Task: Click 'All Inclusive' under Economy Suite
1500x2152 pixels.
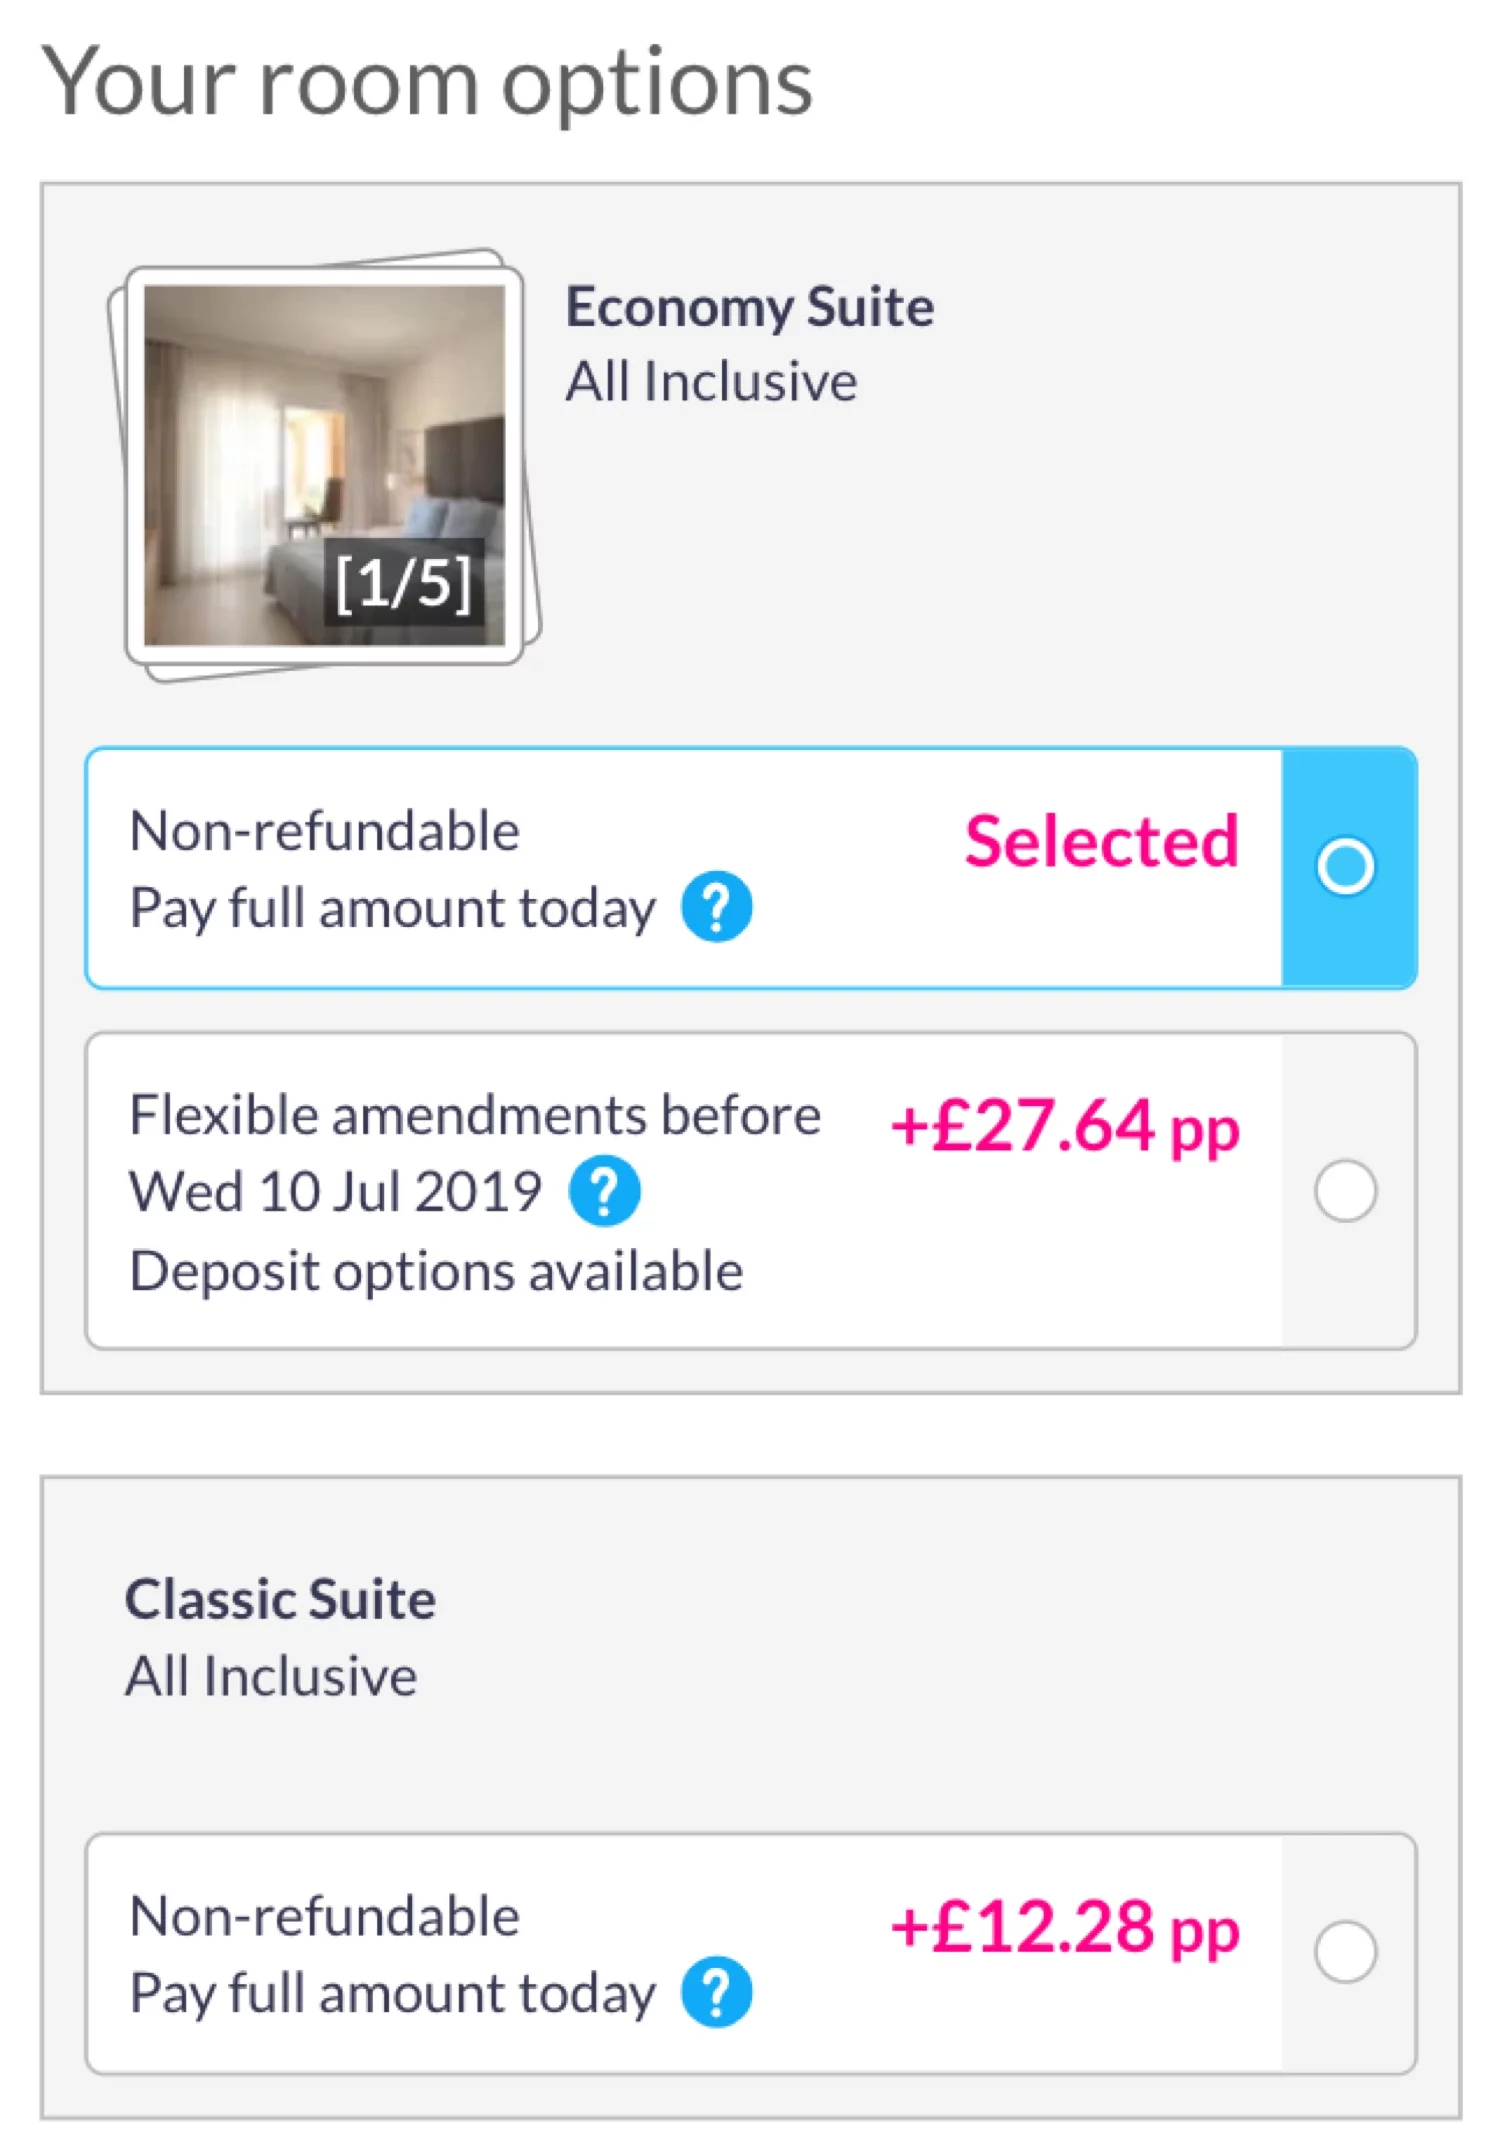Action: click(711, 382)
